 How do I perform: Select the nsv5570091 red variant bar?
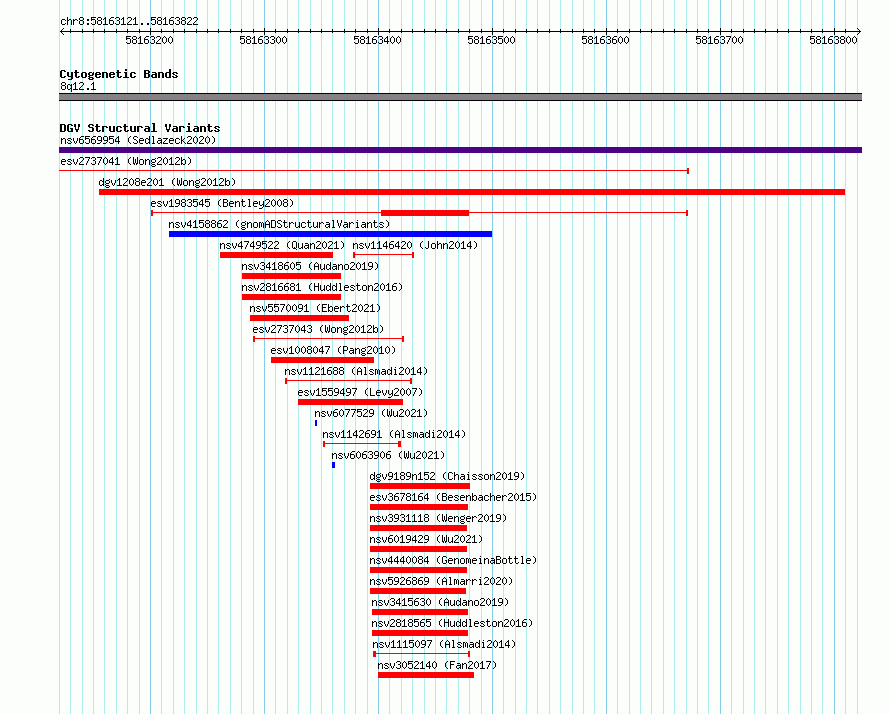299,318
